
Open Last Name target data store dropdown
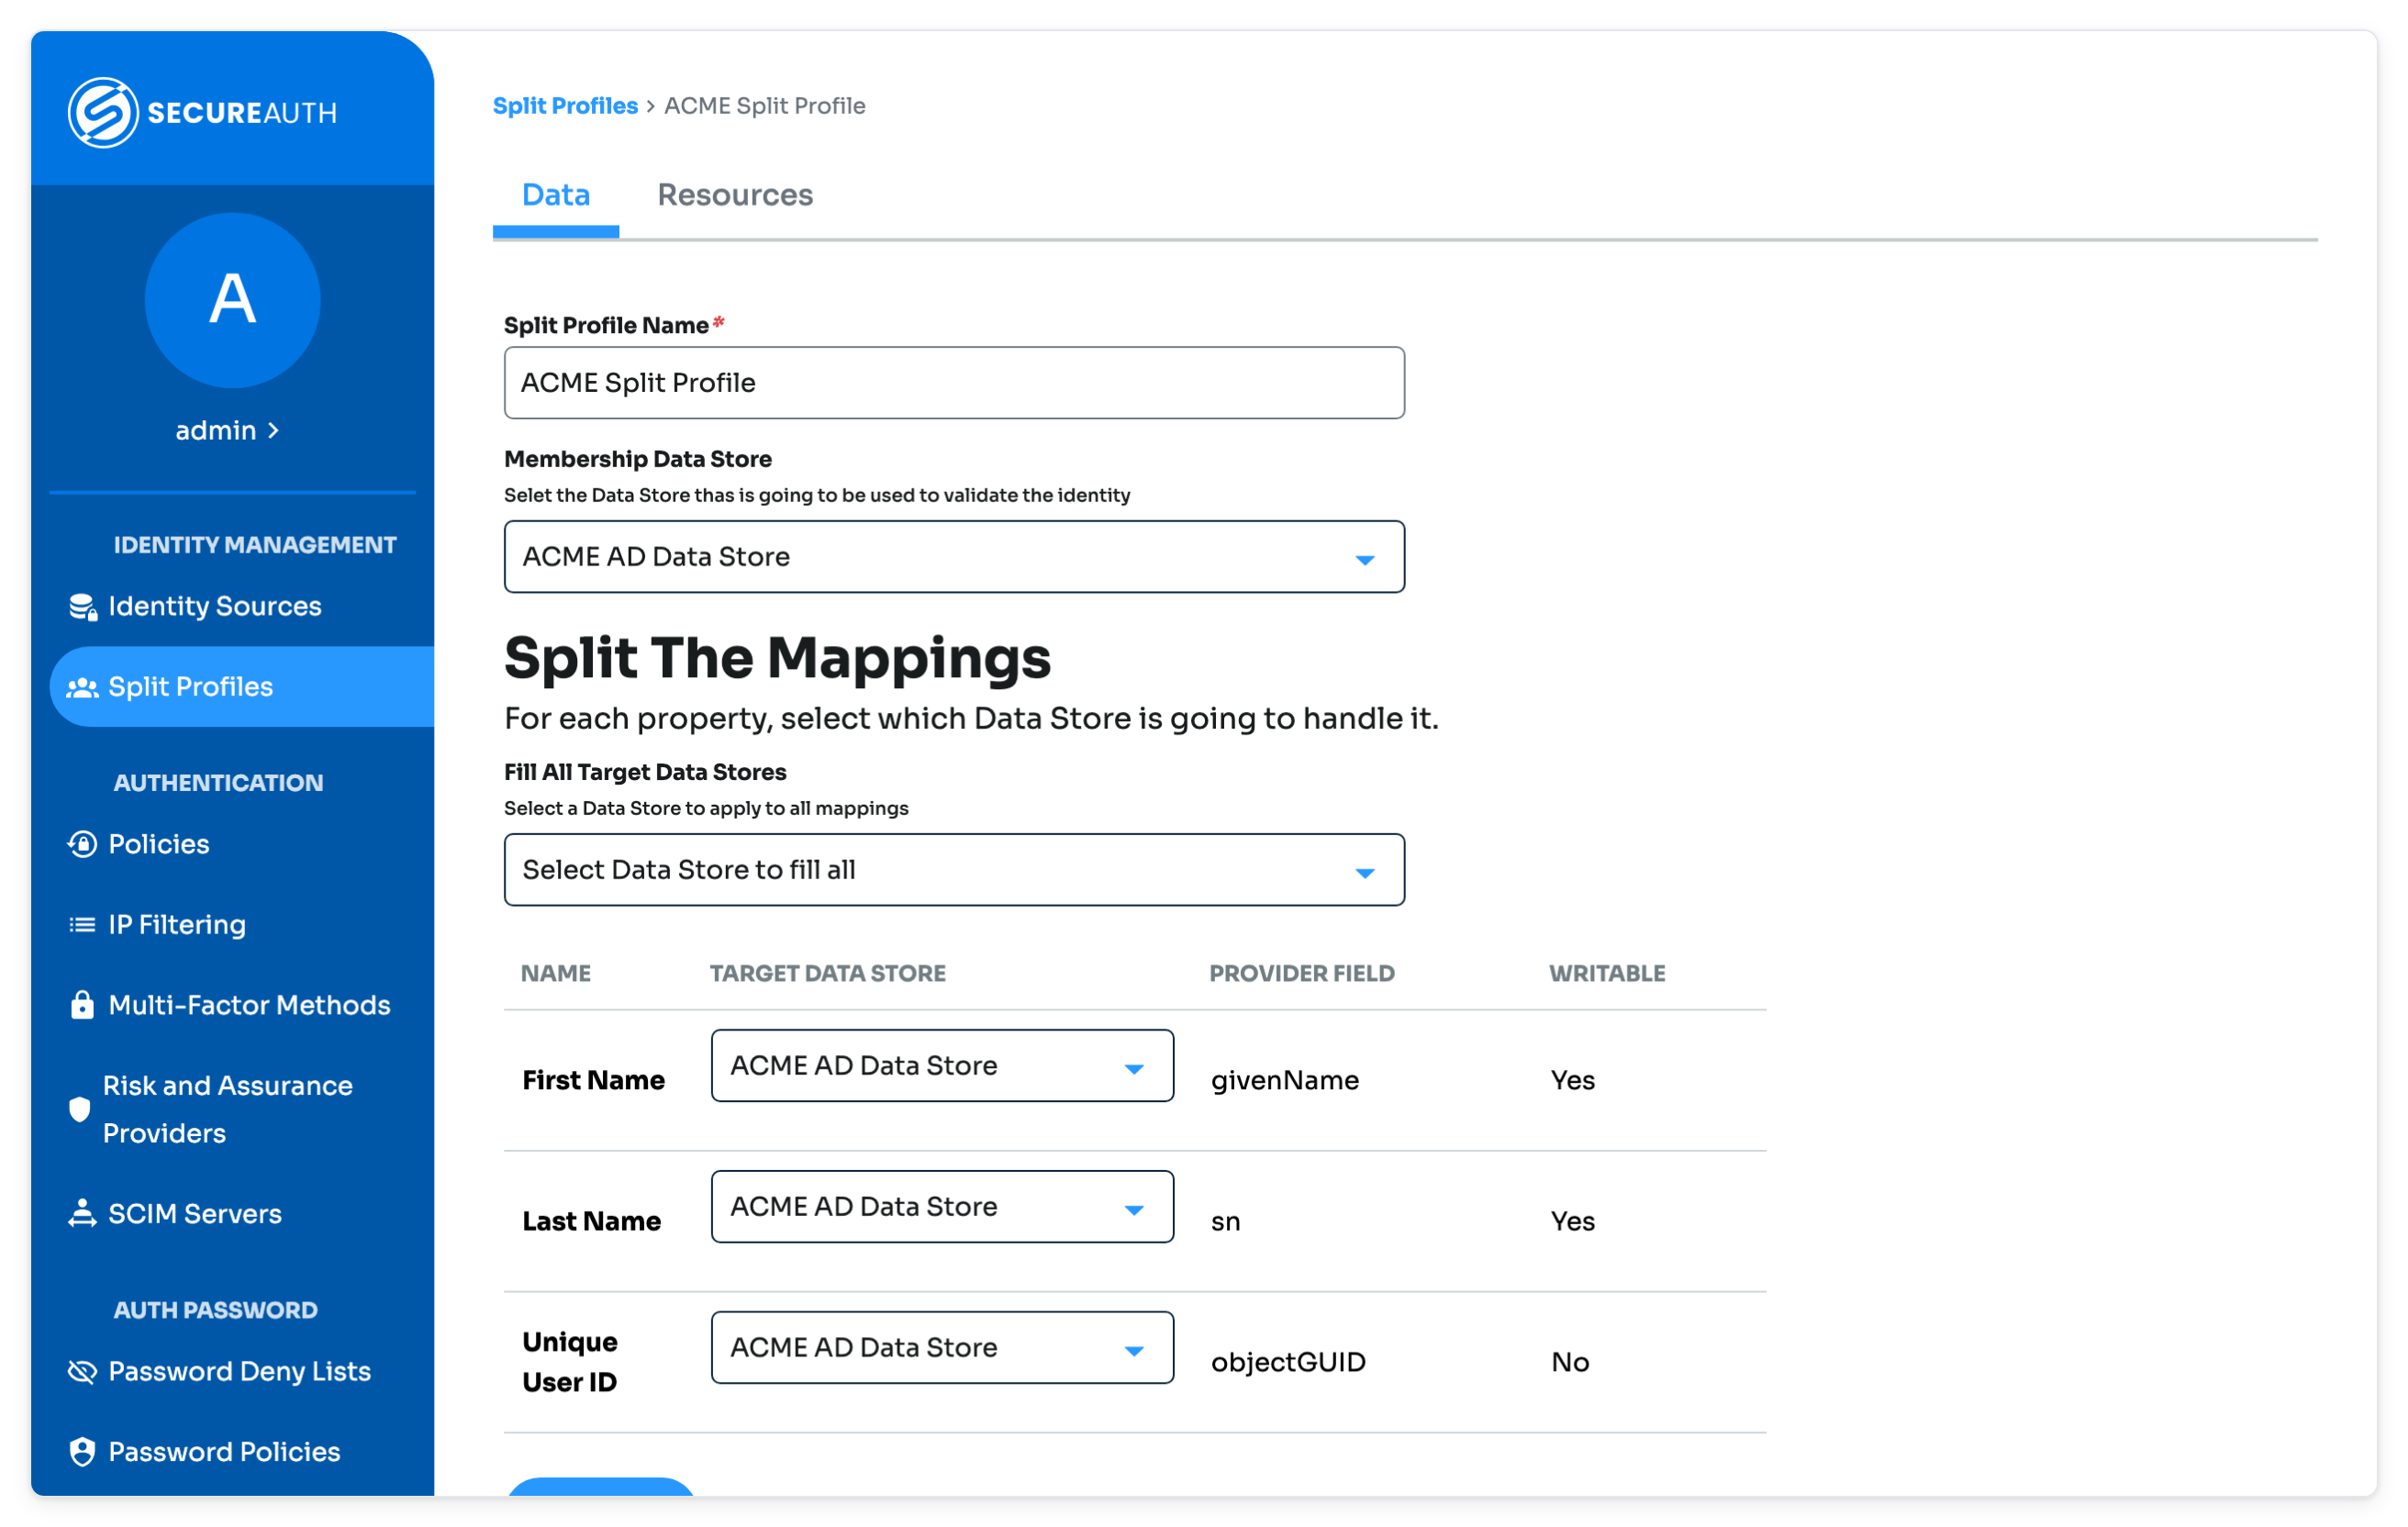[942, 1207]
